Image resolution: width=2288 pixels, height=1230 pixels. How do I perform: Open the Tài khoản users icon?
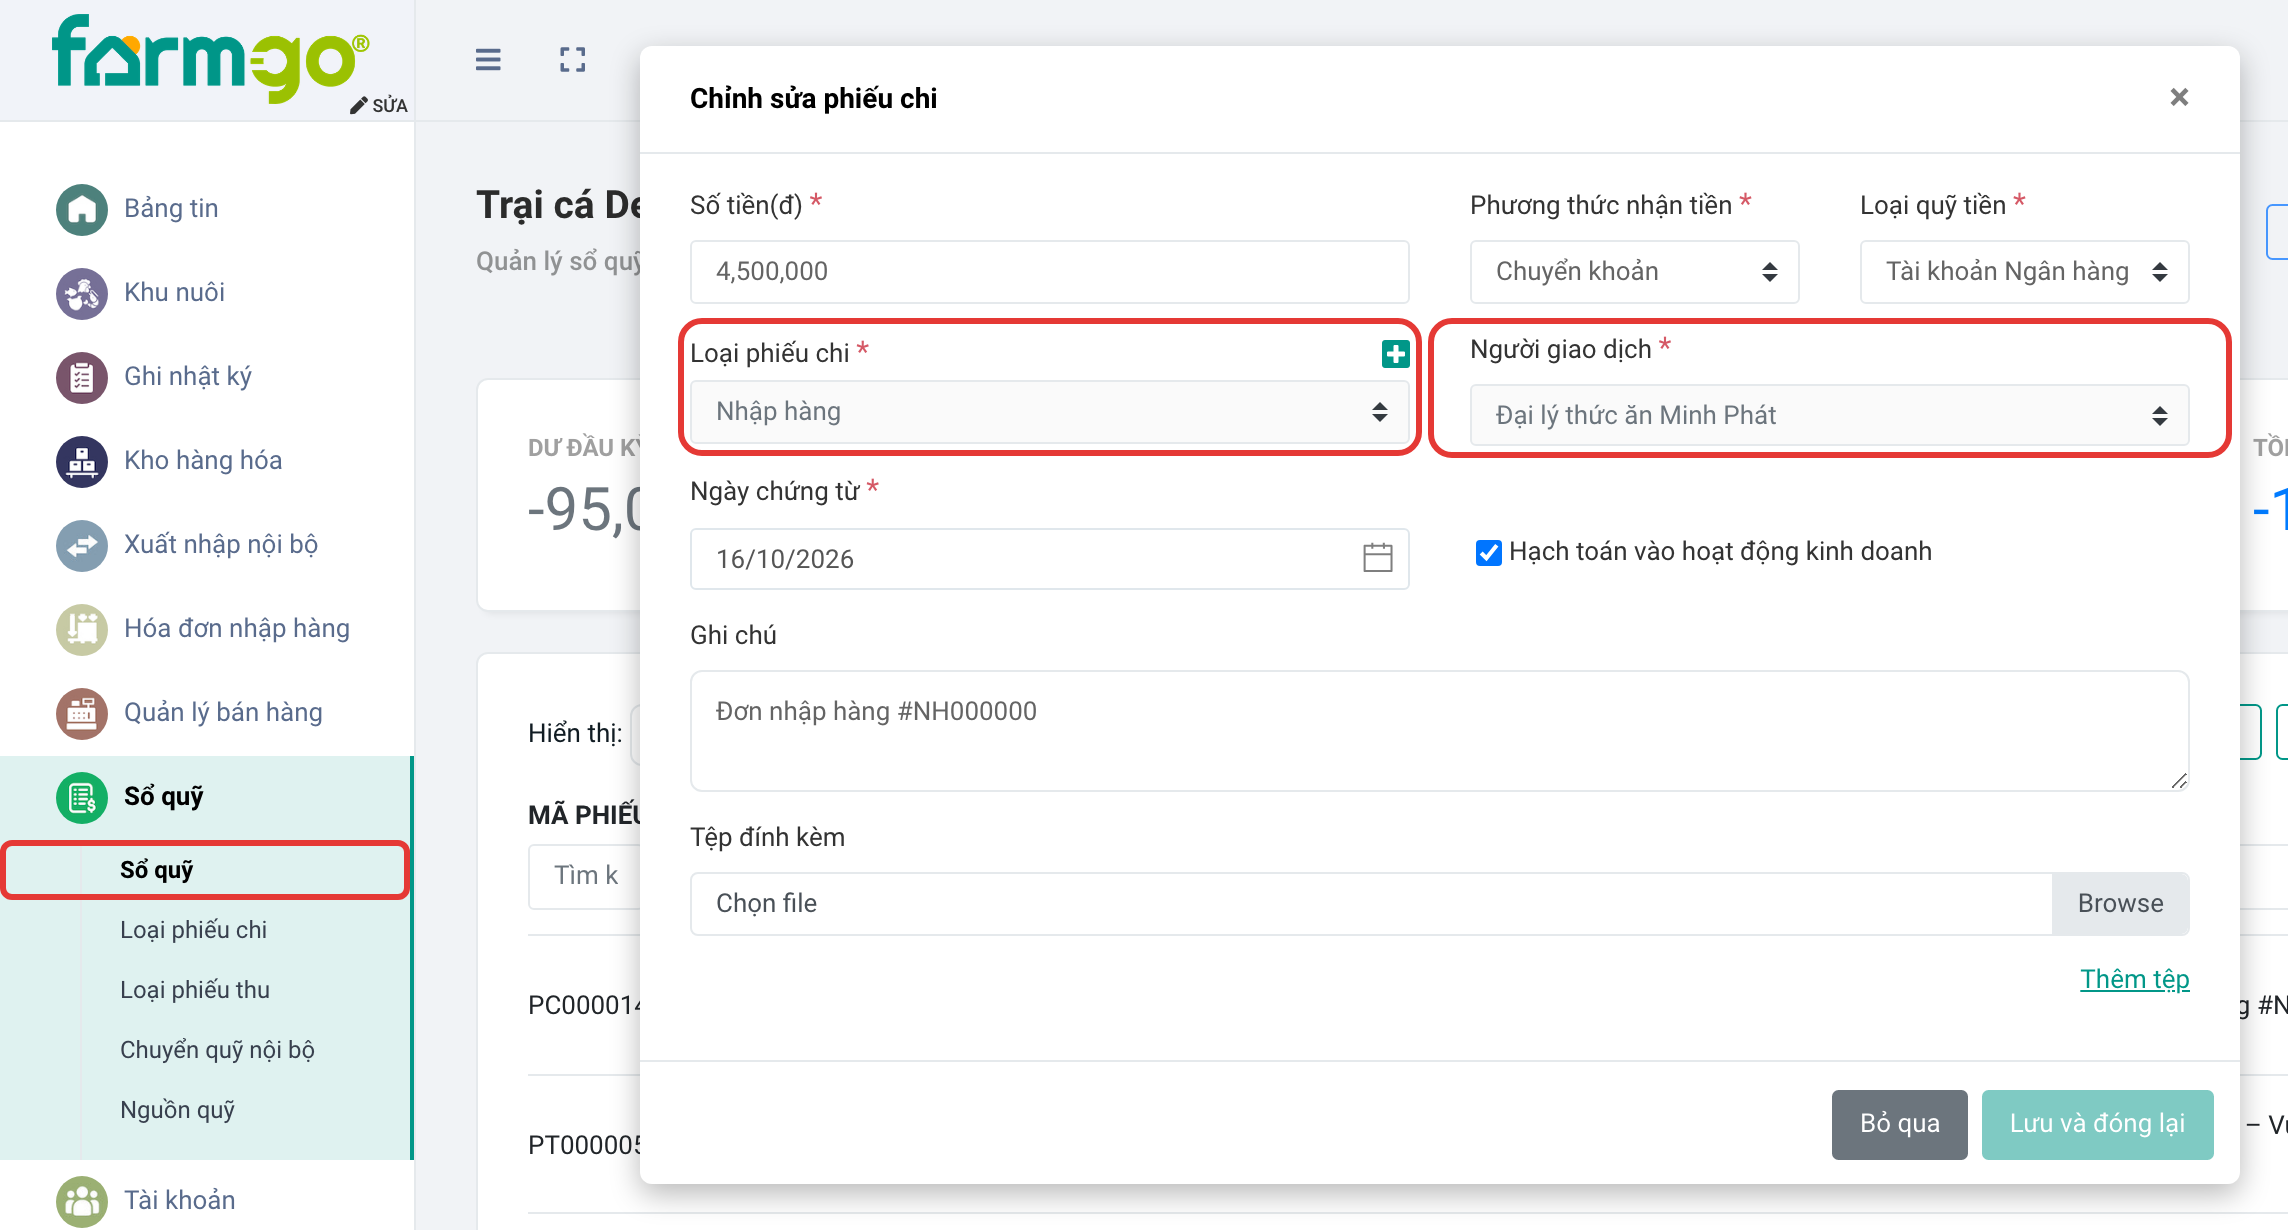82,1201
